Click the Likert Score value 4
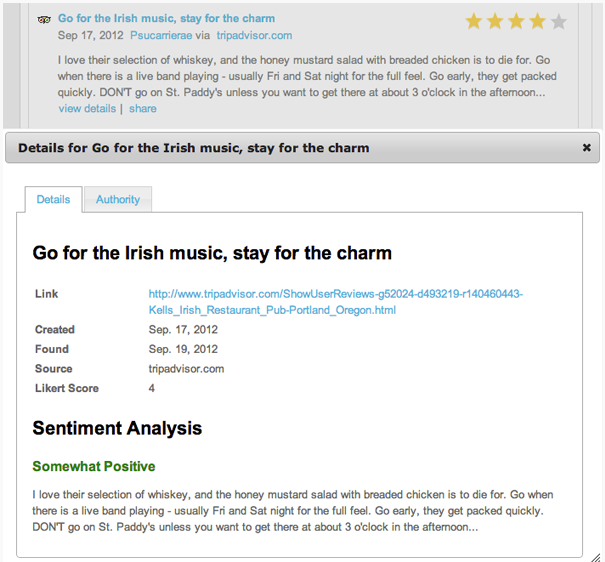 152,388
